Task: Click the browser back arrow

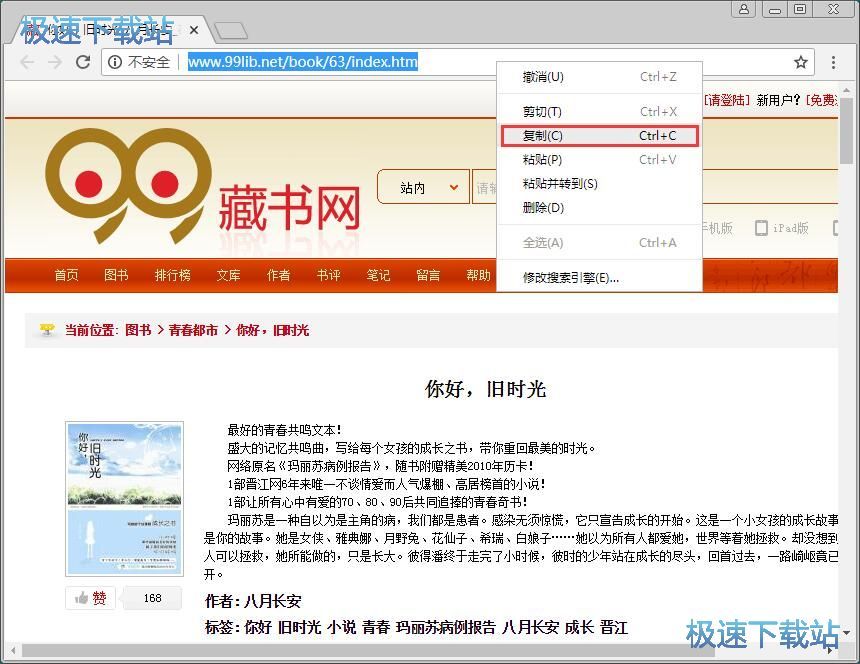Action: pos(26,62)
